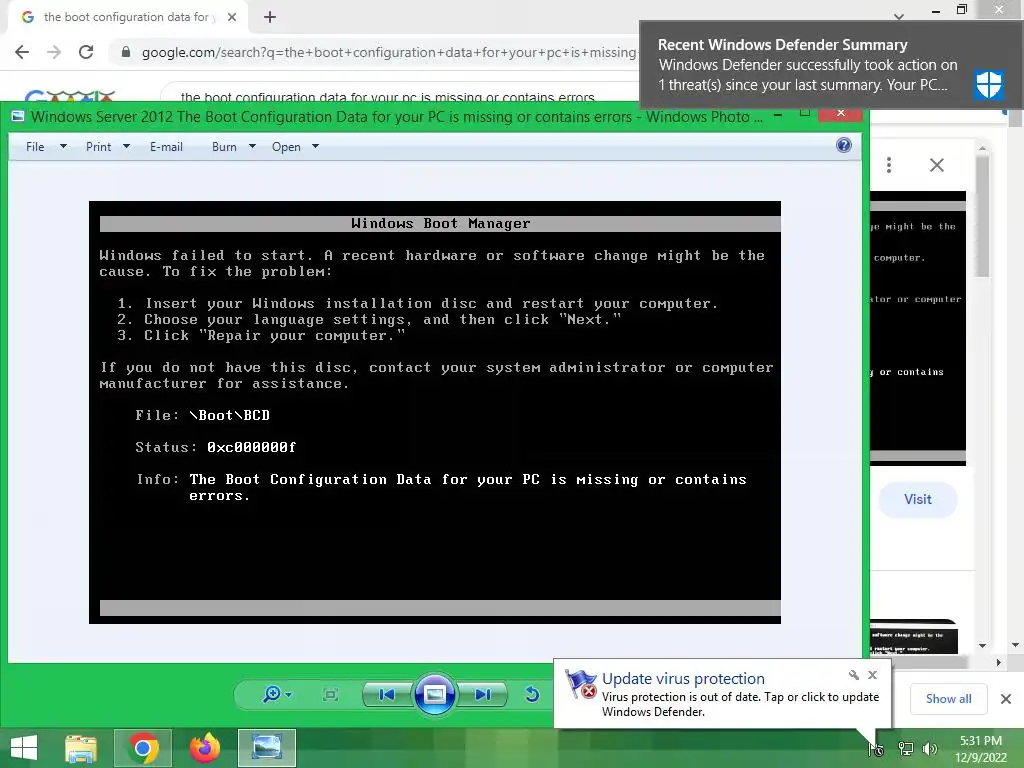Close the Google image preview panel
Screen dimensions: 1024x768
936,165
